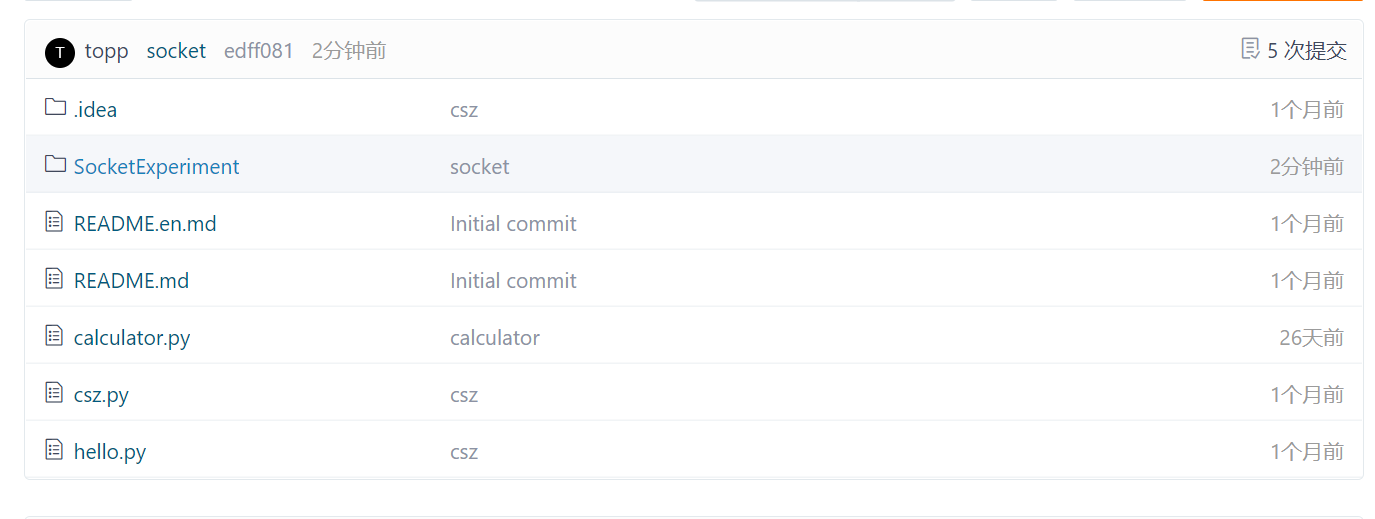Open the hello.py file
Screen dimensions: 1375x519
click(110, 452)
